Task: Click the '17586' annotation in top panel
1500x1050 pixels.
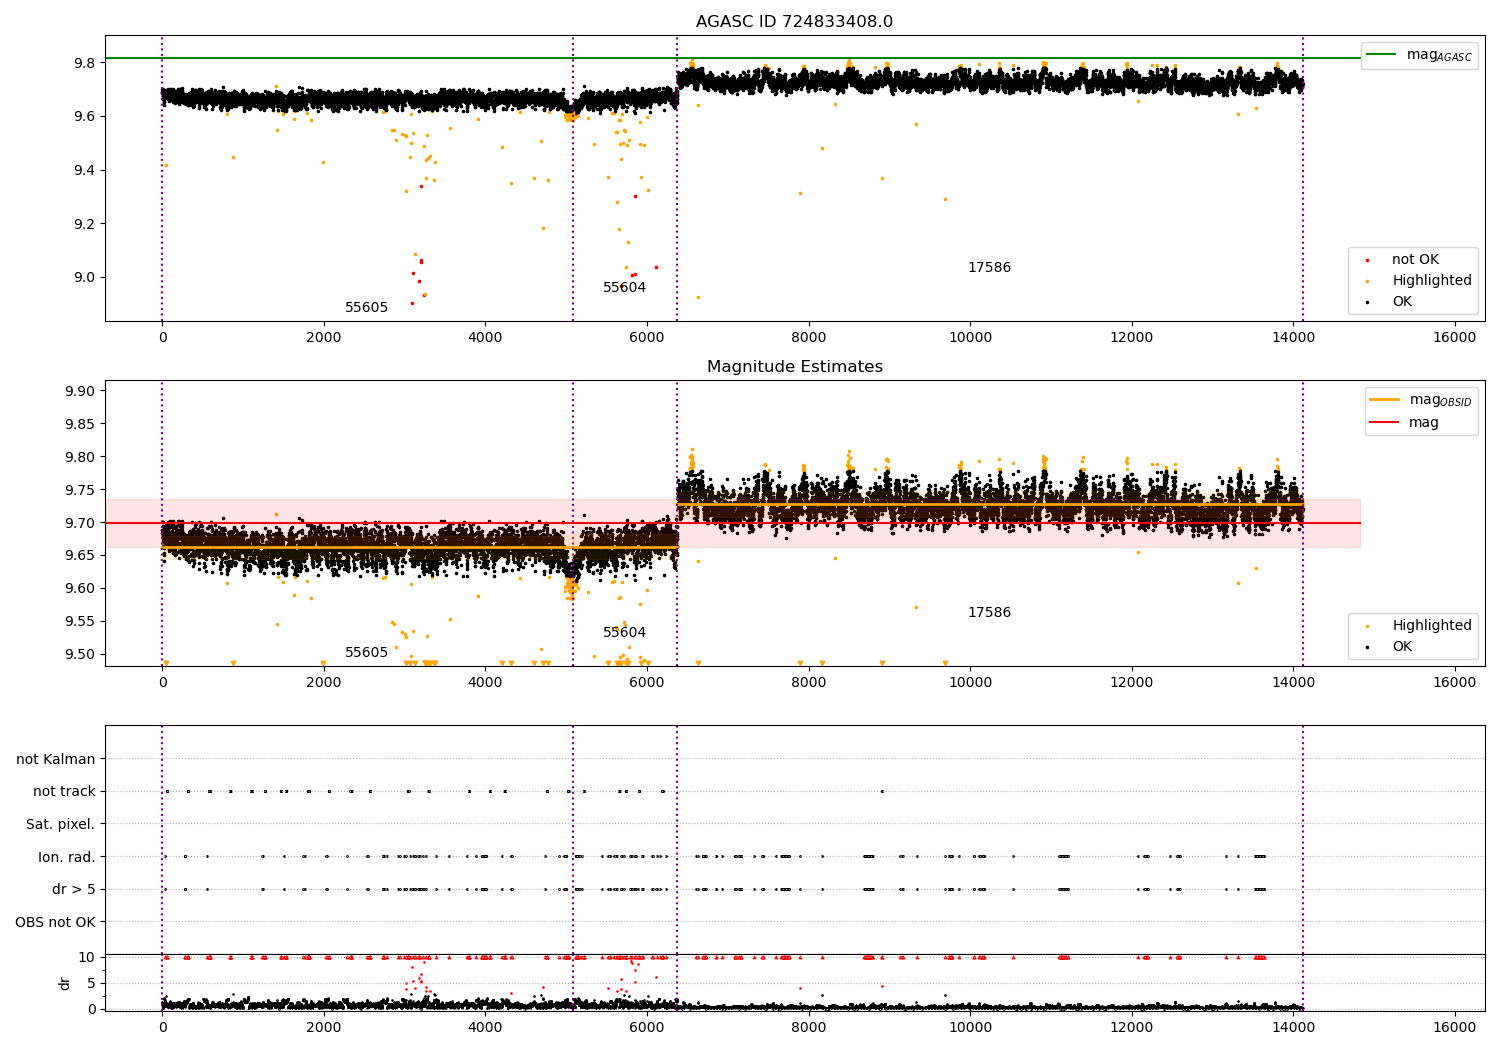Action: coord(989,268)
